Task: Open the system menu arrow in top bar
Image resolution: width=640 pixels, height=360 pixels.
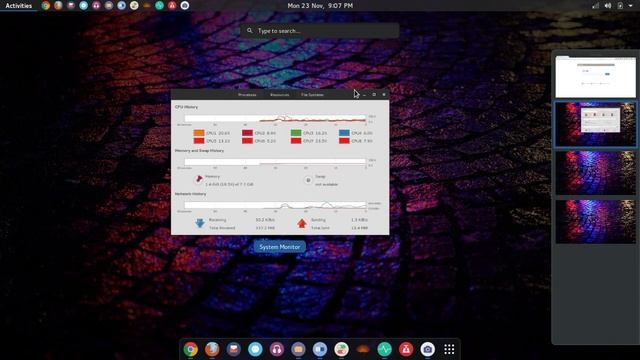Action: click(x=631, y=6)
